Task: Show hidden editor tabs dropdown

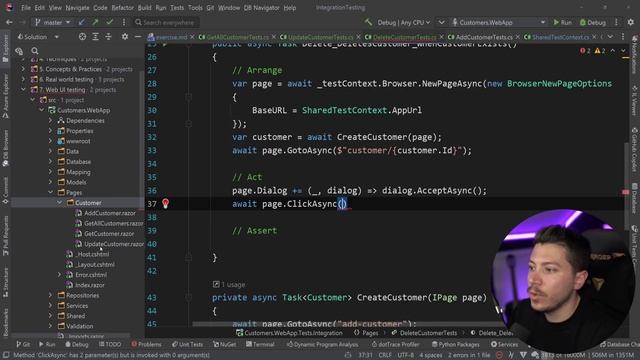Action: click(x=610, y=37)
